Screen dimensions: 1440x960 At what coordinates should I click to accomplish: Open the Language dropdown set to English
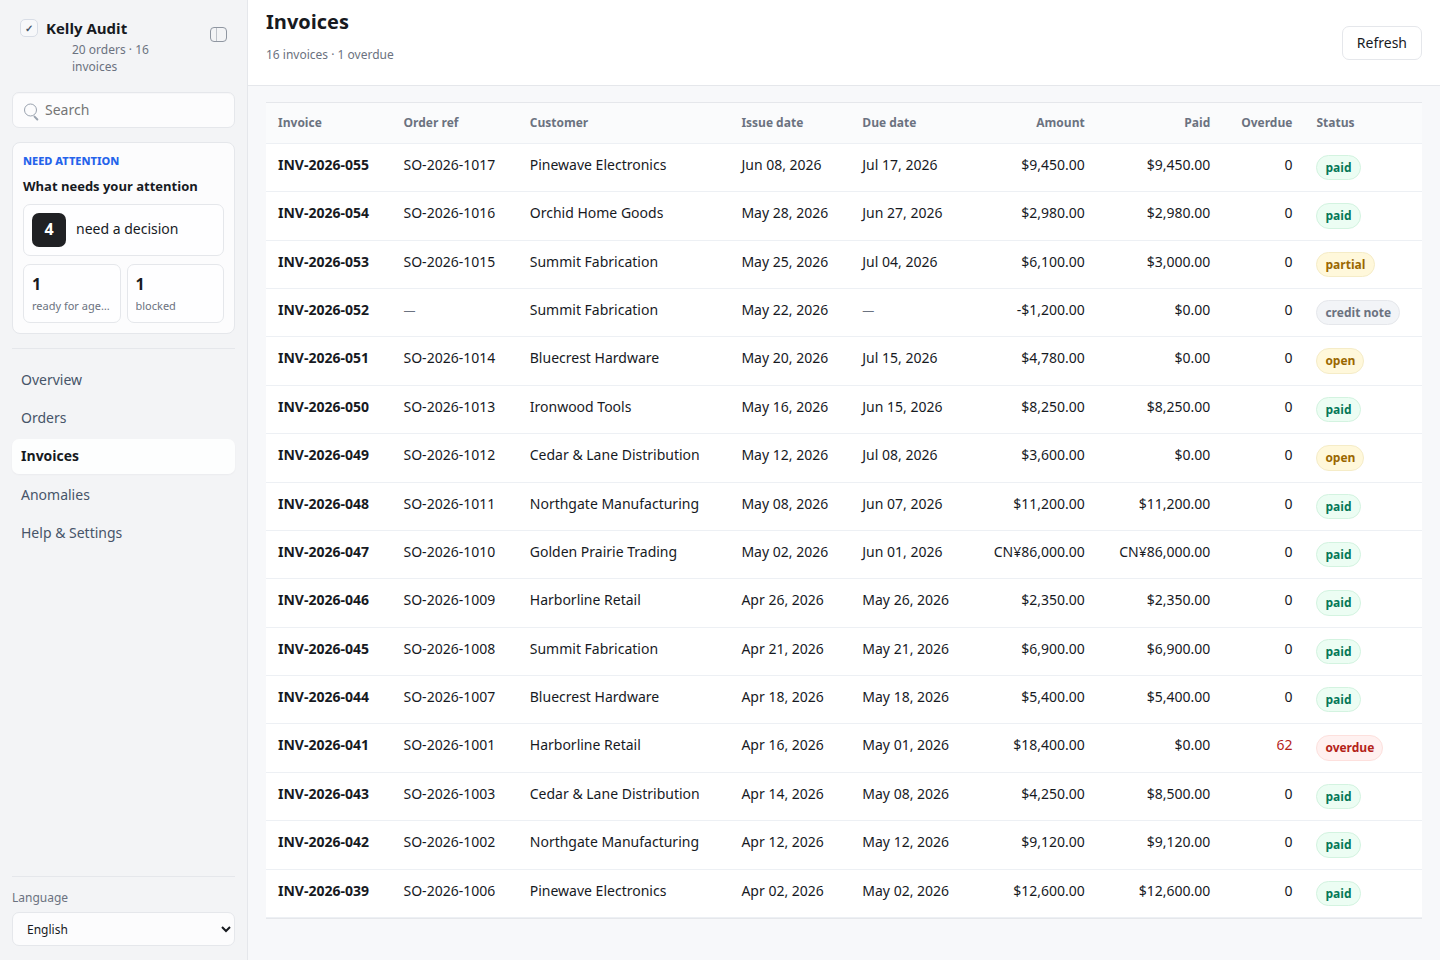[x=124, y=929]
